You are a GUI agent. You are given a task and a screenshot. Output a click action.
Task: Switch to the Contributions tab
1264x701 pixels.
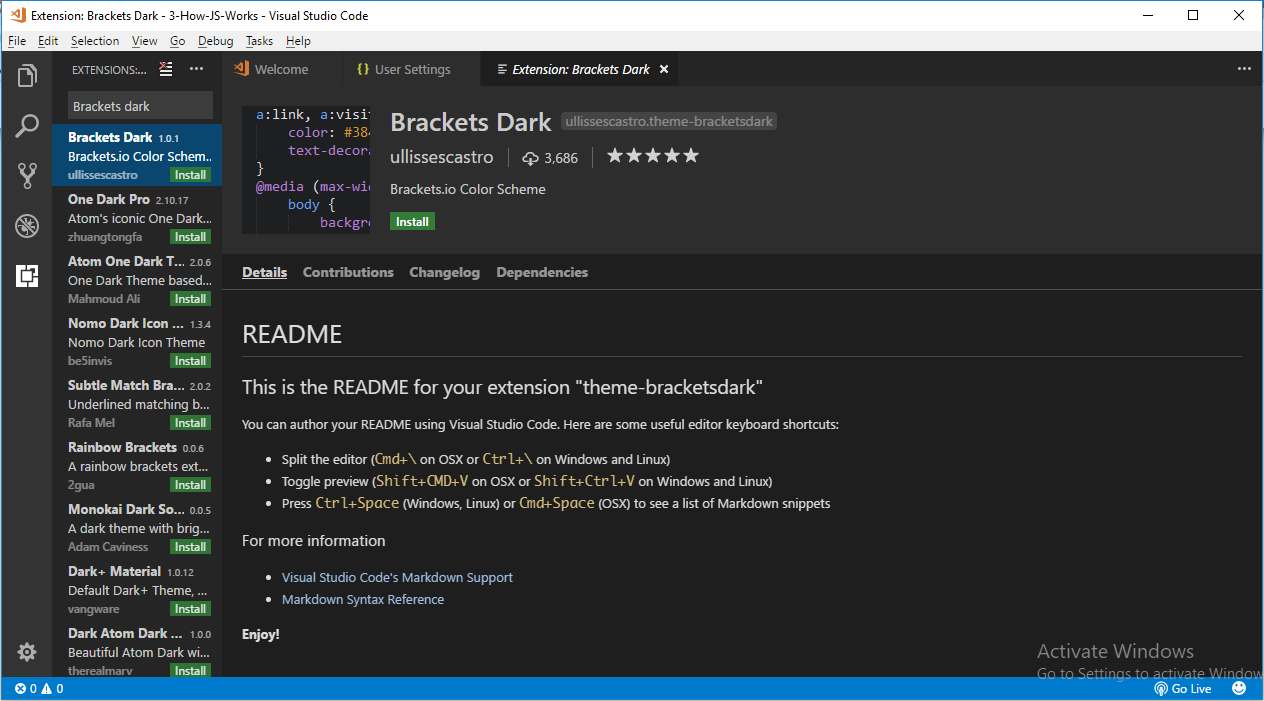tap(347, 271)
